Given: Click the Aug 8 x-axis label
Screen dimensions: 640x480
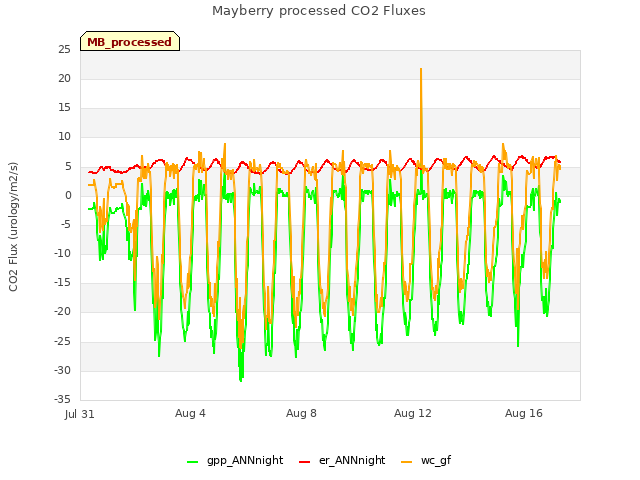Looking at the screenshot, I should pyautogui.click(x=301, y=413).
